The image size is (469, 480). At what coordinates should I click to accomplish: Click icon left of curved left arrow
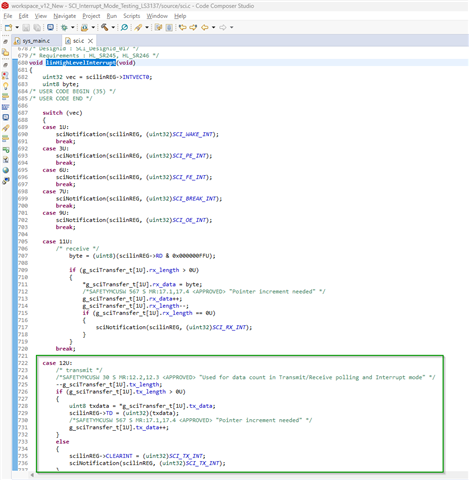[x=169, y=27]
